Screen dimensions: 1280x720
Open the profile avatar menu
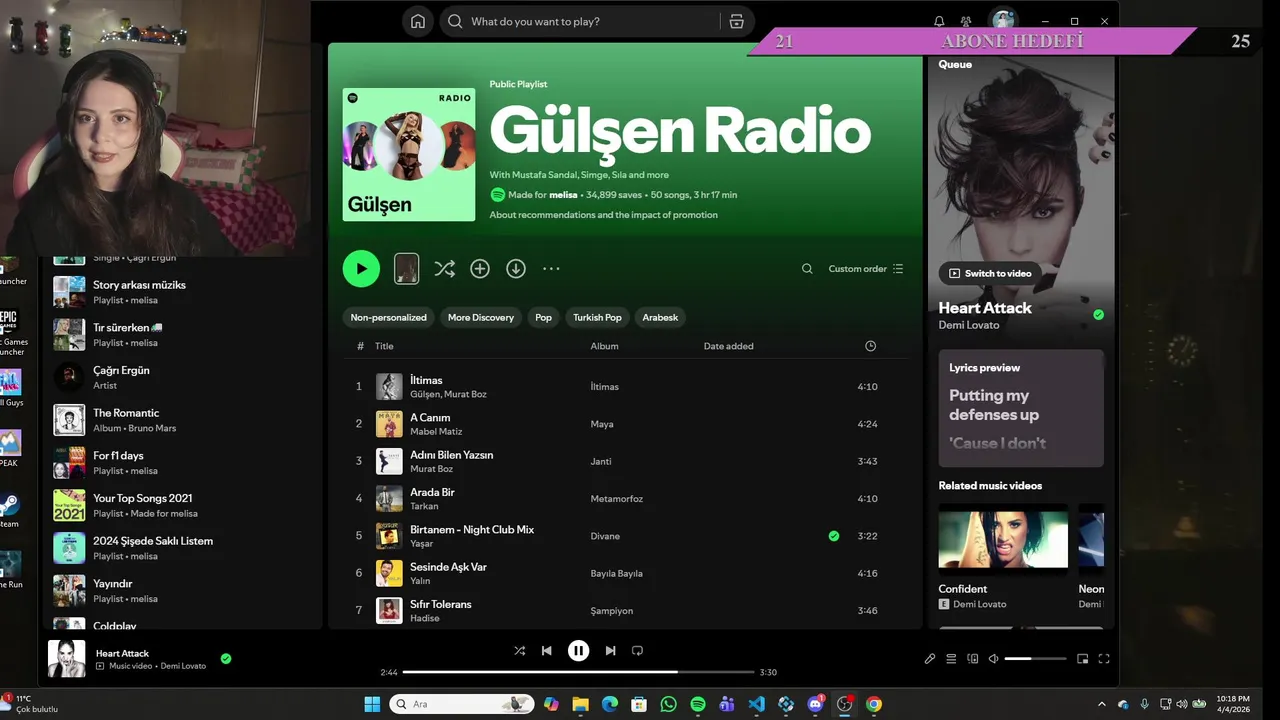[1003, 20]
